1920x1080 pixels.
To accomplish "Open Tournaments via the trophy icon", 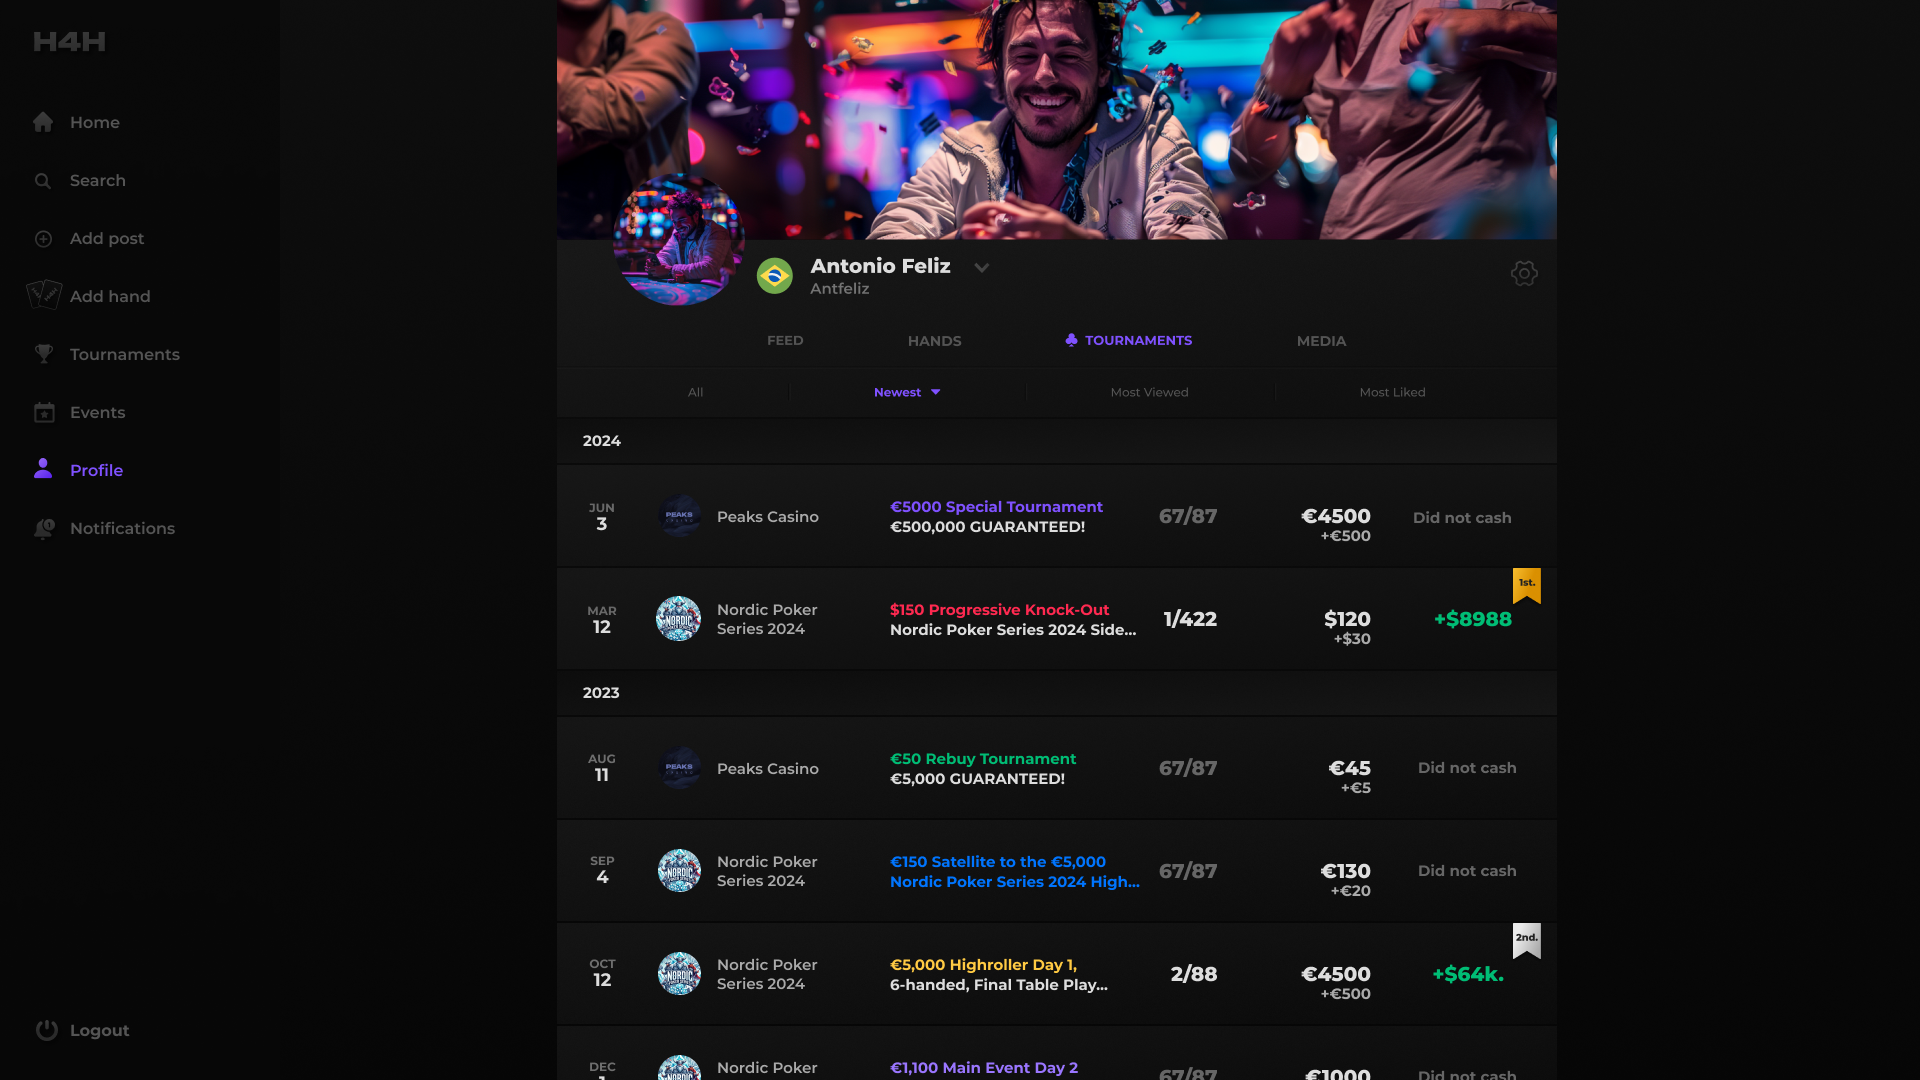I will click(43, 354).
